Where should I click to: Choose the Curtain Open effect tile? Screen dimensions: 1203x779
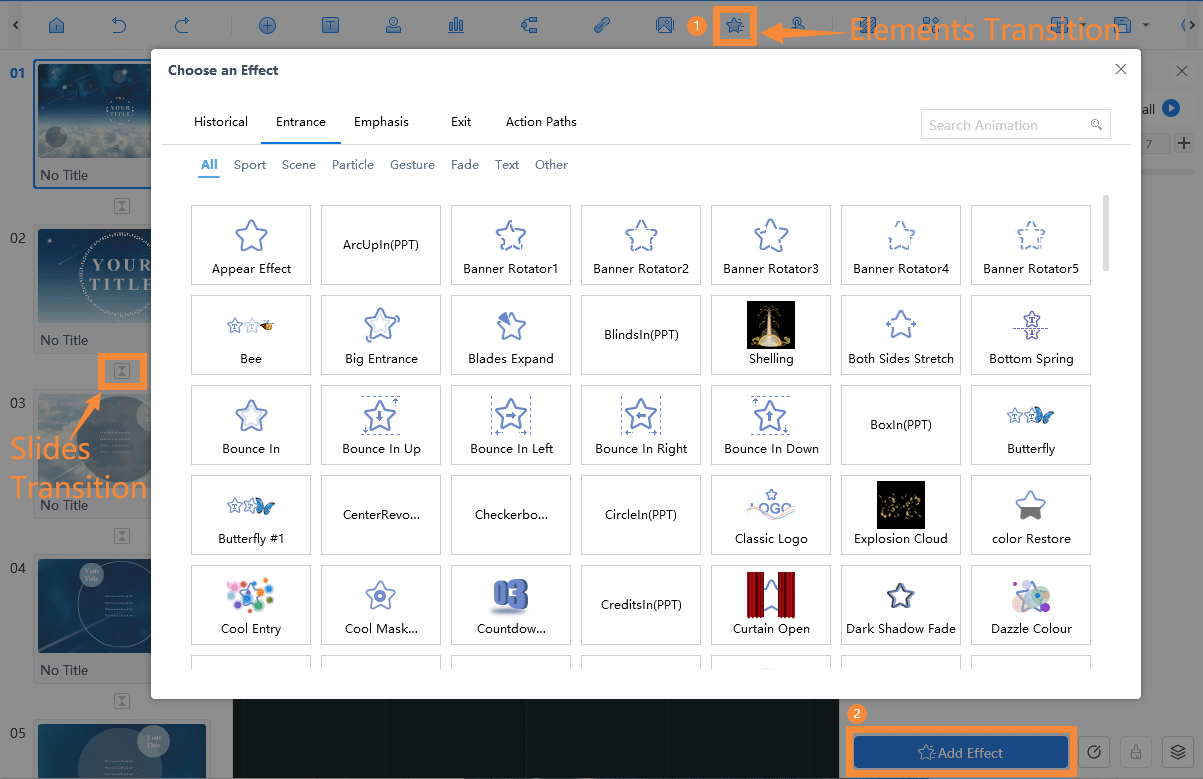coord(771,605)
